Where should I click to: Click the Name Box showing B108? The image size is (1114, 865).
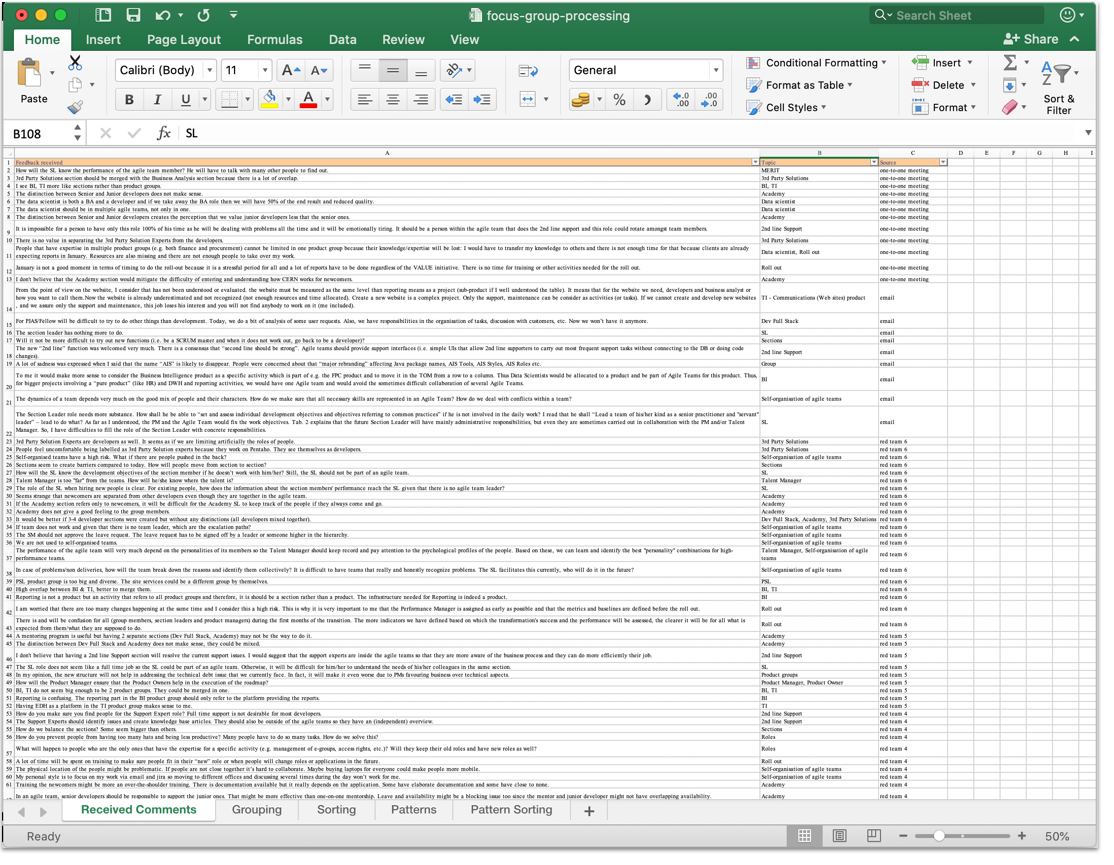point(40,134)
